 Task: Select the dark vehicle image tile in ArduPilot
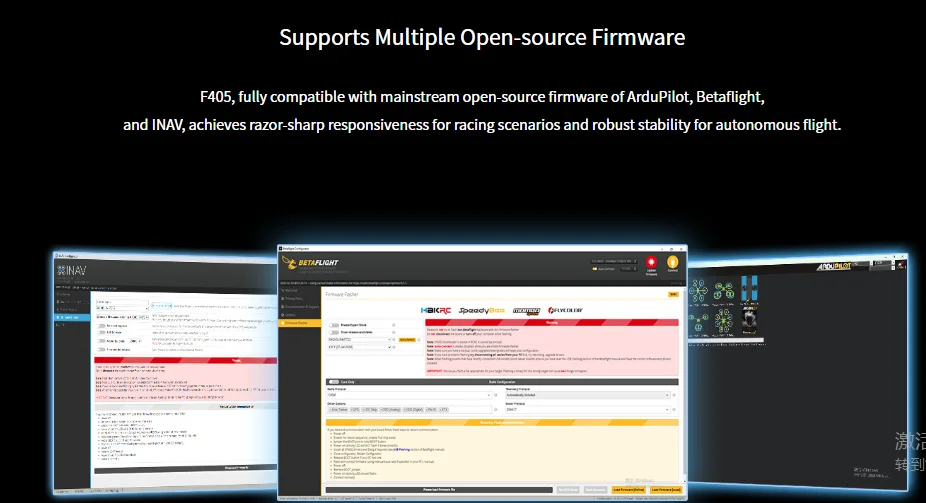(x=749, y=321)
